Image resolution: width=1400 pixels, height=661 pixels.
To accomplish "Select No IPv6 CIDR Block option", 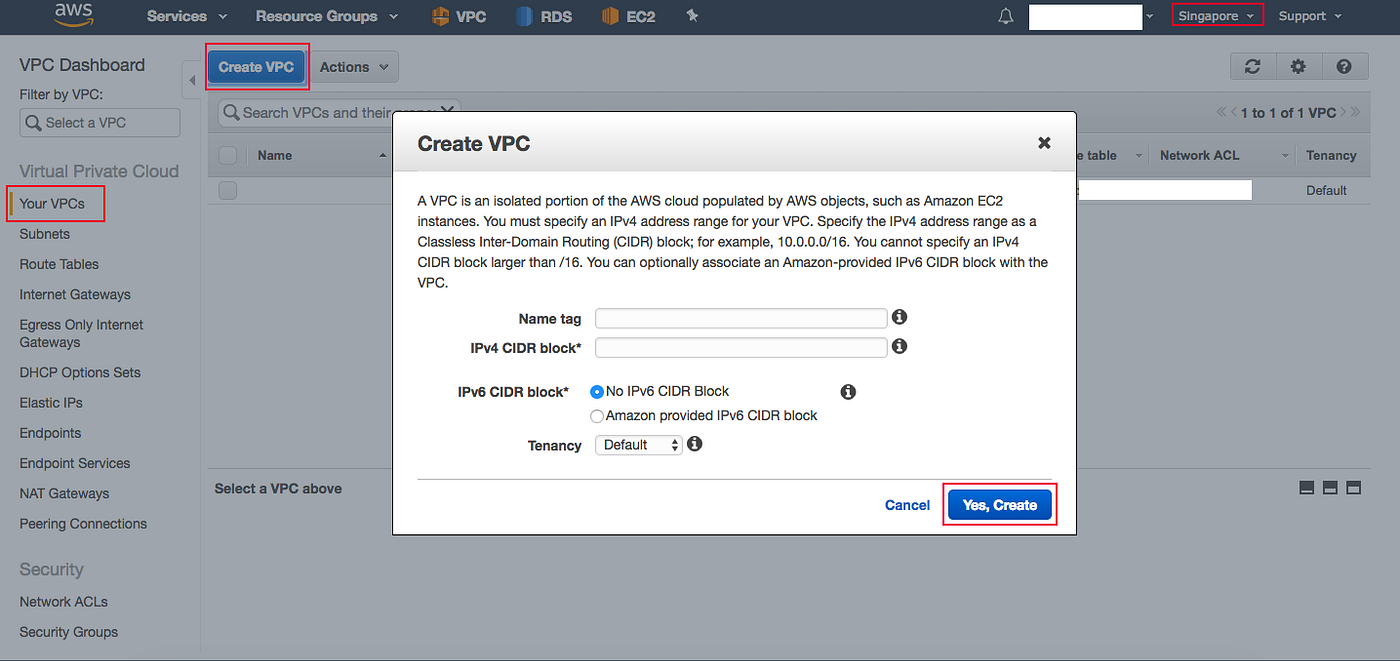I will 596,392.
